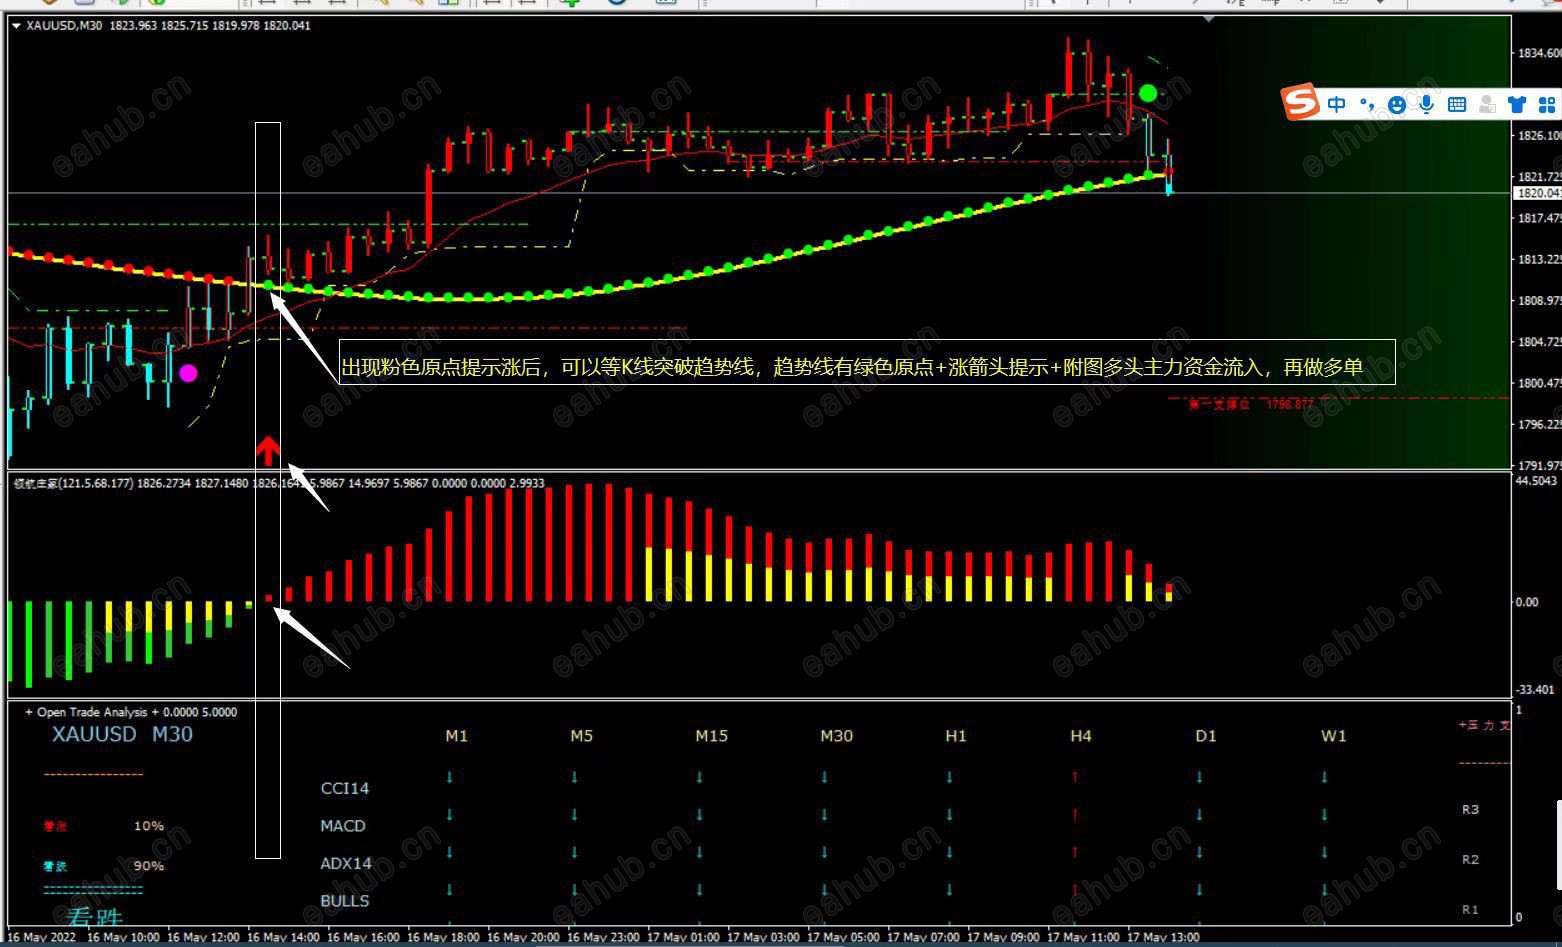Click the red CCI14 arrow under H4
The height and width of the screenshot is (947, 1562).
point(1075,777)
